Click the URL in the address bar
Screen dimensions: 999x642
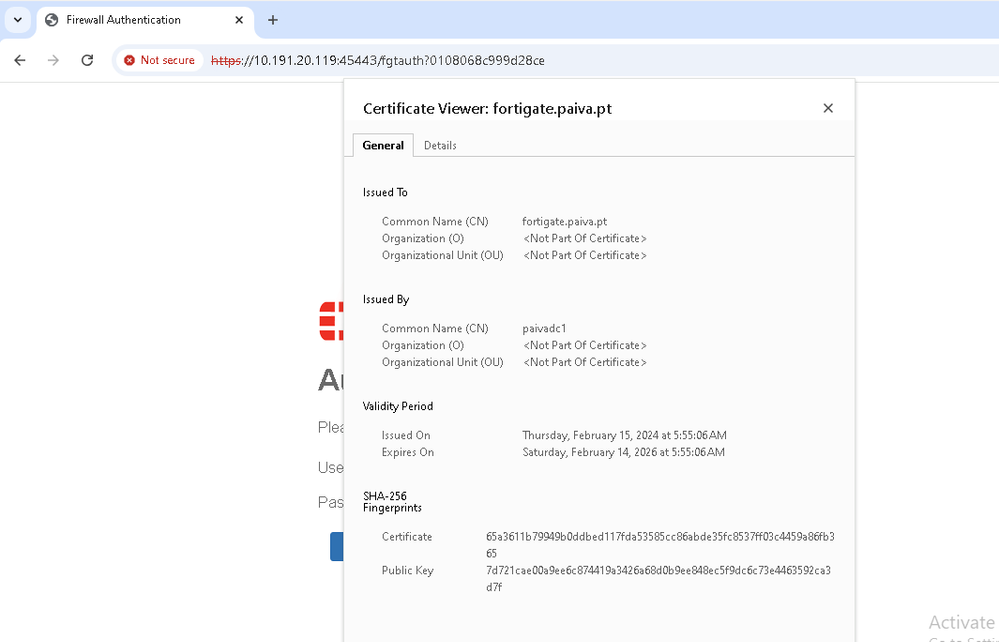(378, 61)
